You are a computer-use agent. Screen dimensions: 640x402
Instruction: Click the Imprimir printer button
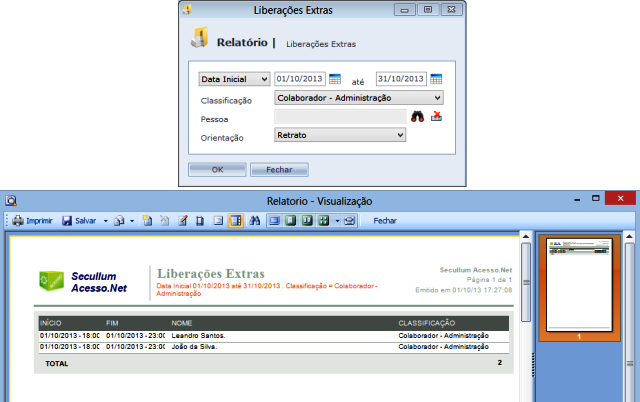click(32, 220)
